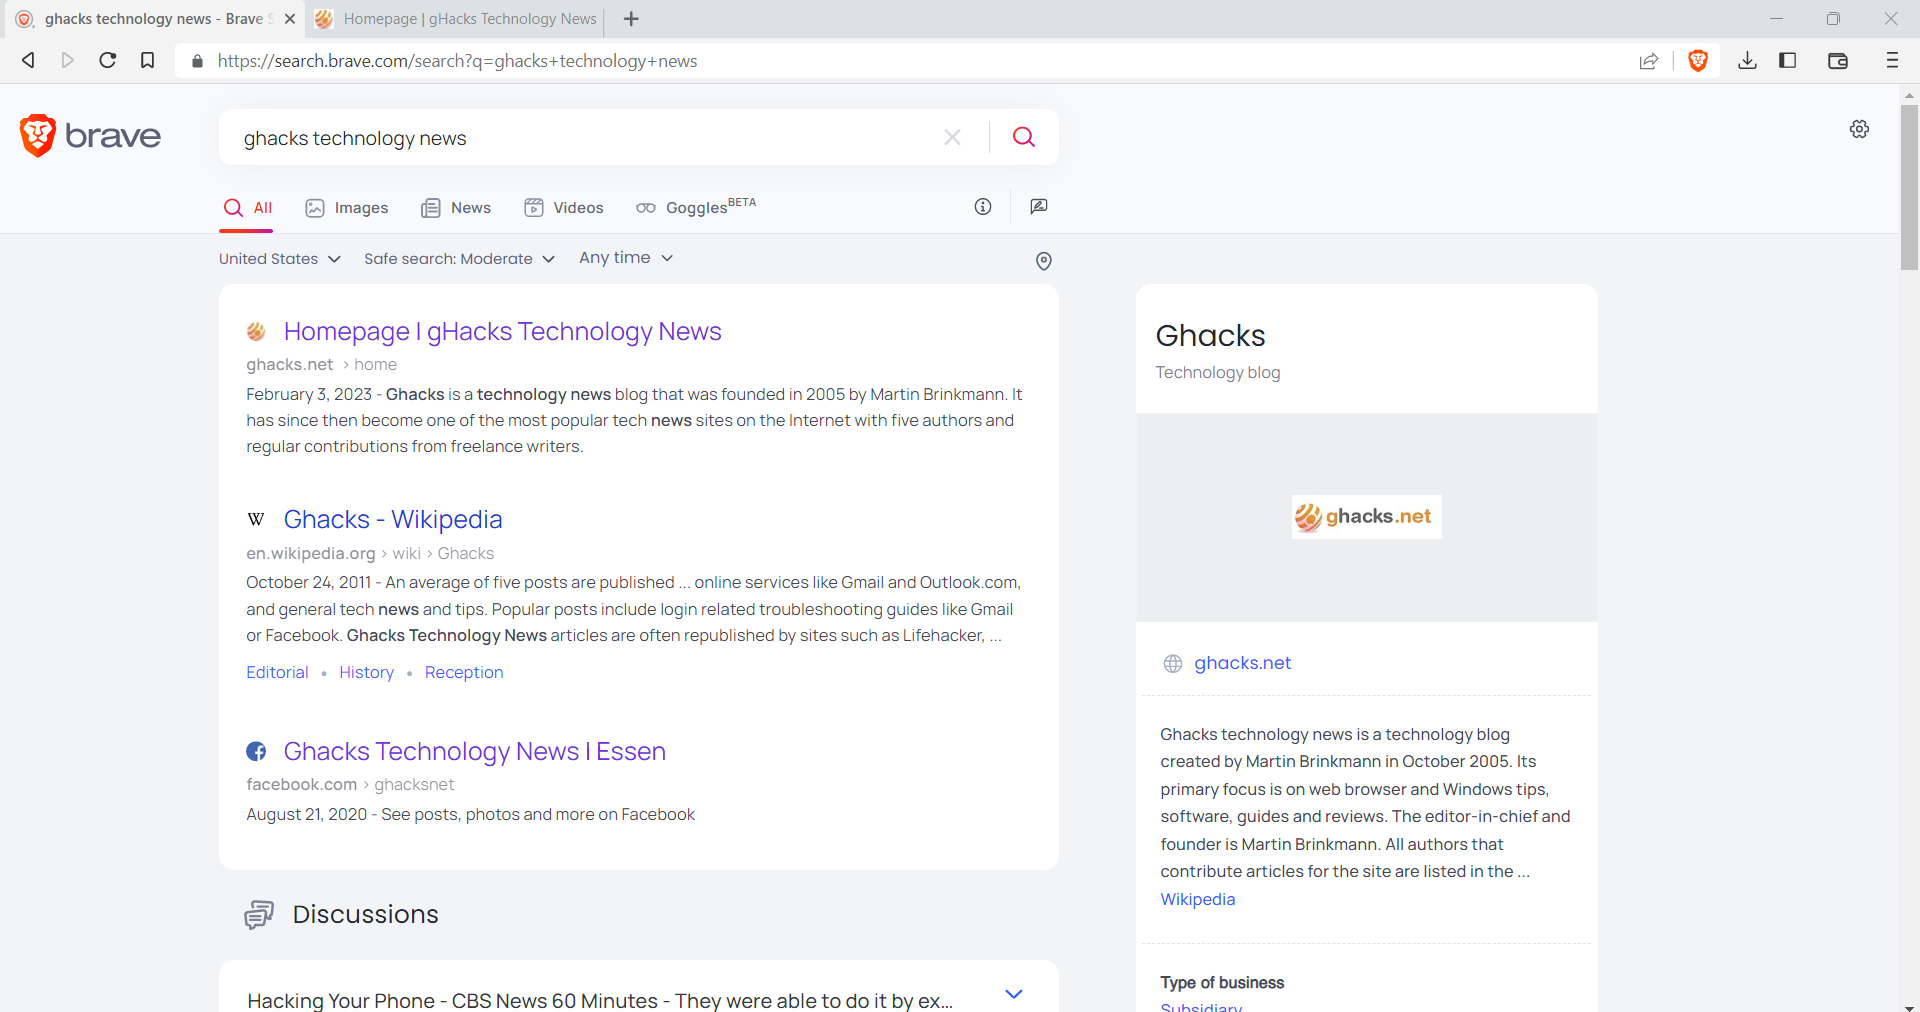Click the Wikipedia favicon beside Ghacks result
This screenshot has width=1920, height=1012.
[x=256, y=519]
